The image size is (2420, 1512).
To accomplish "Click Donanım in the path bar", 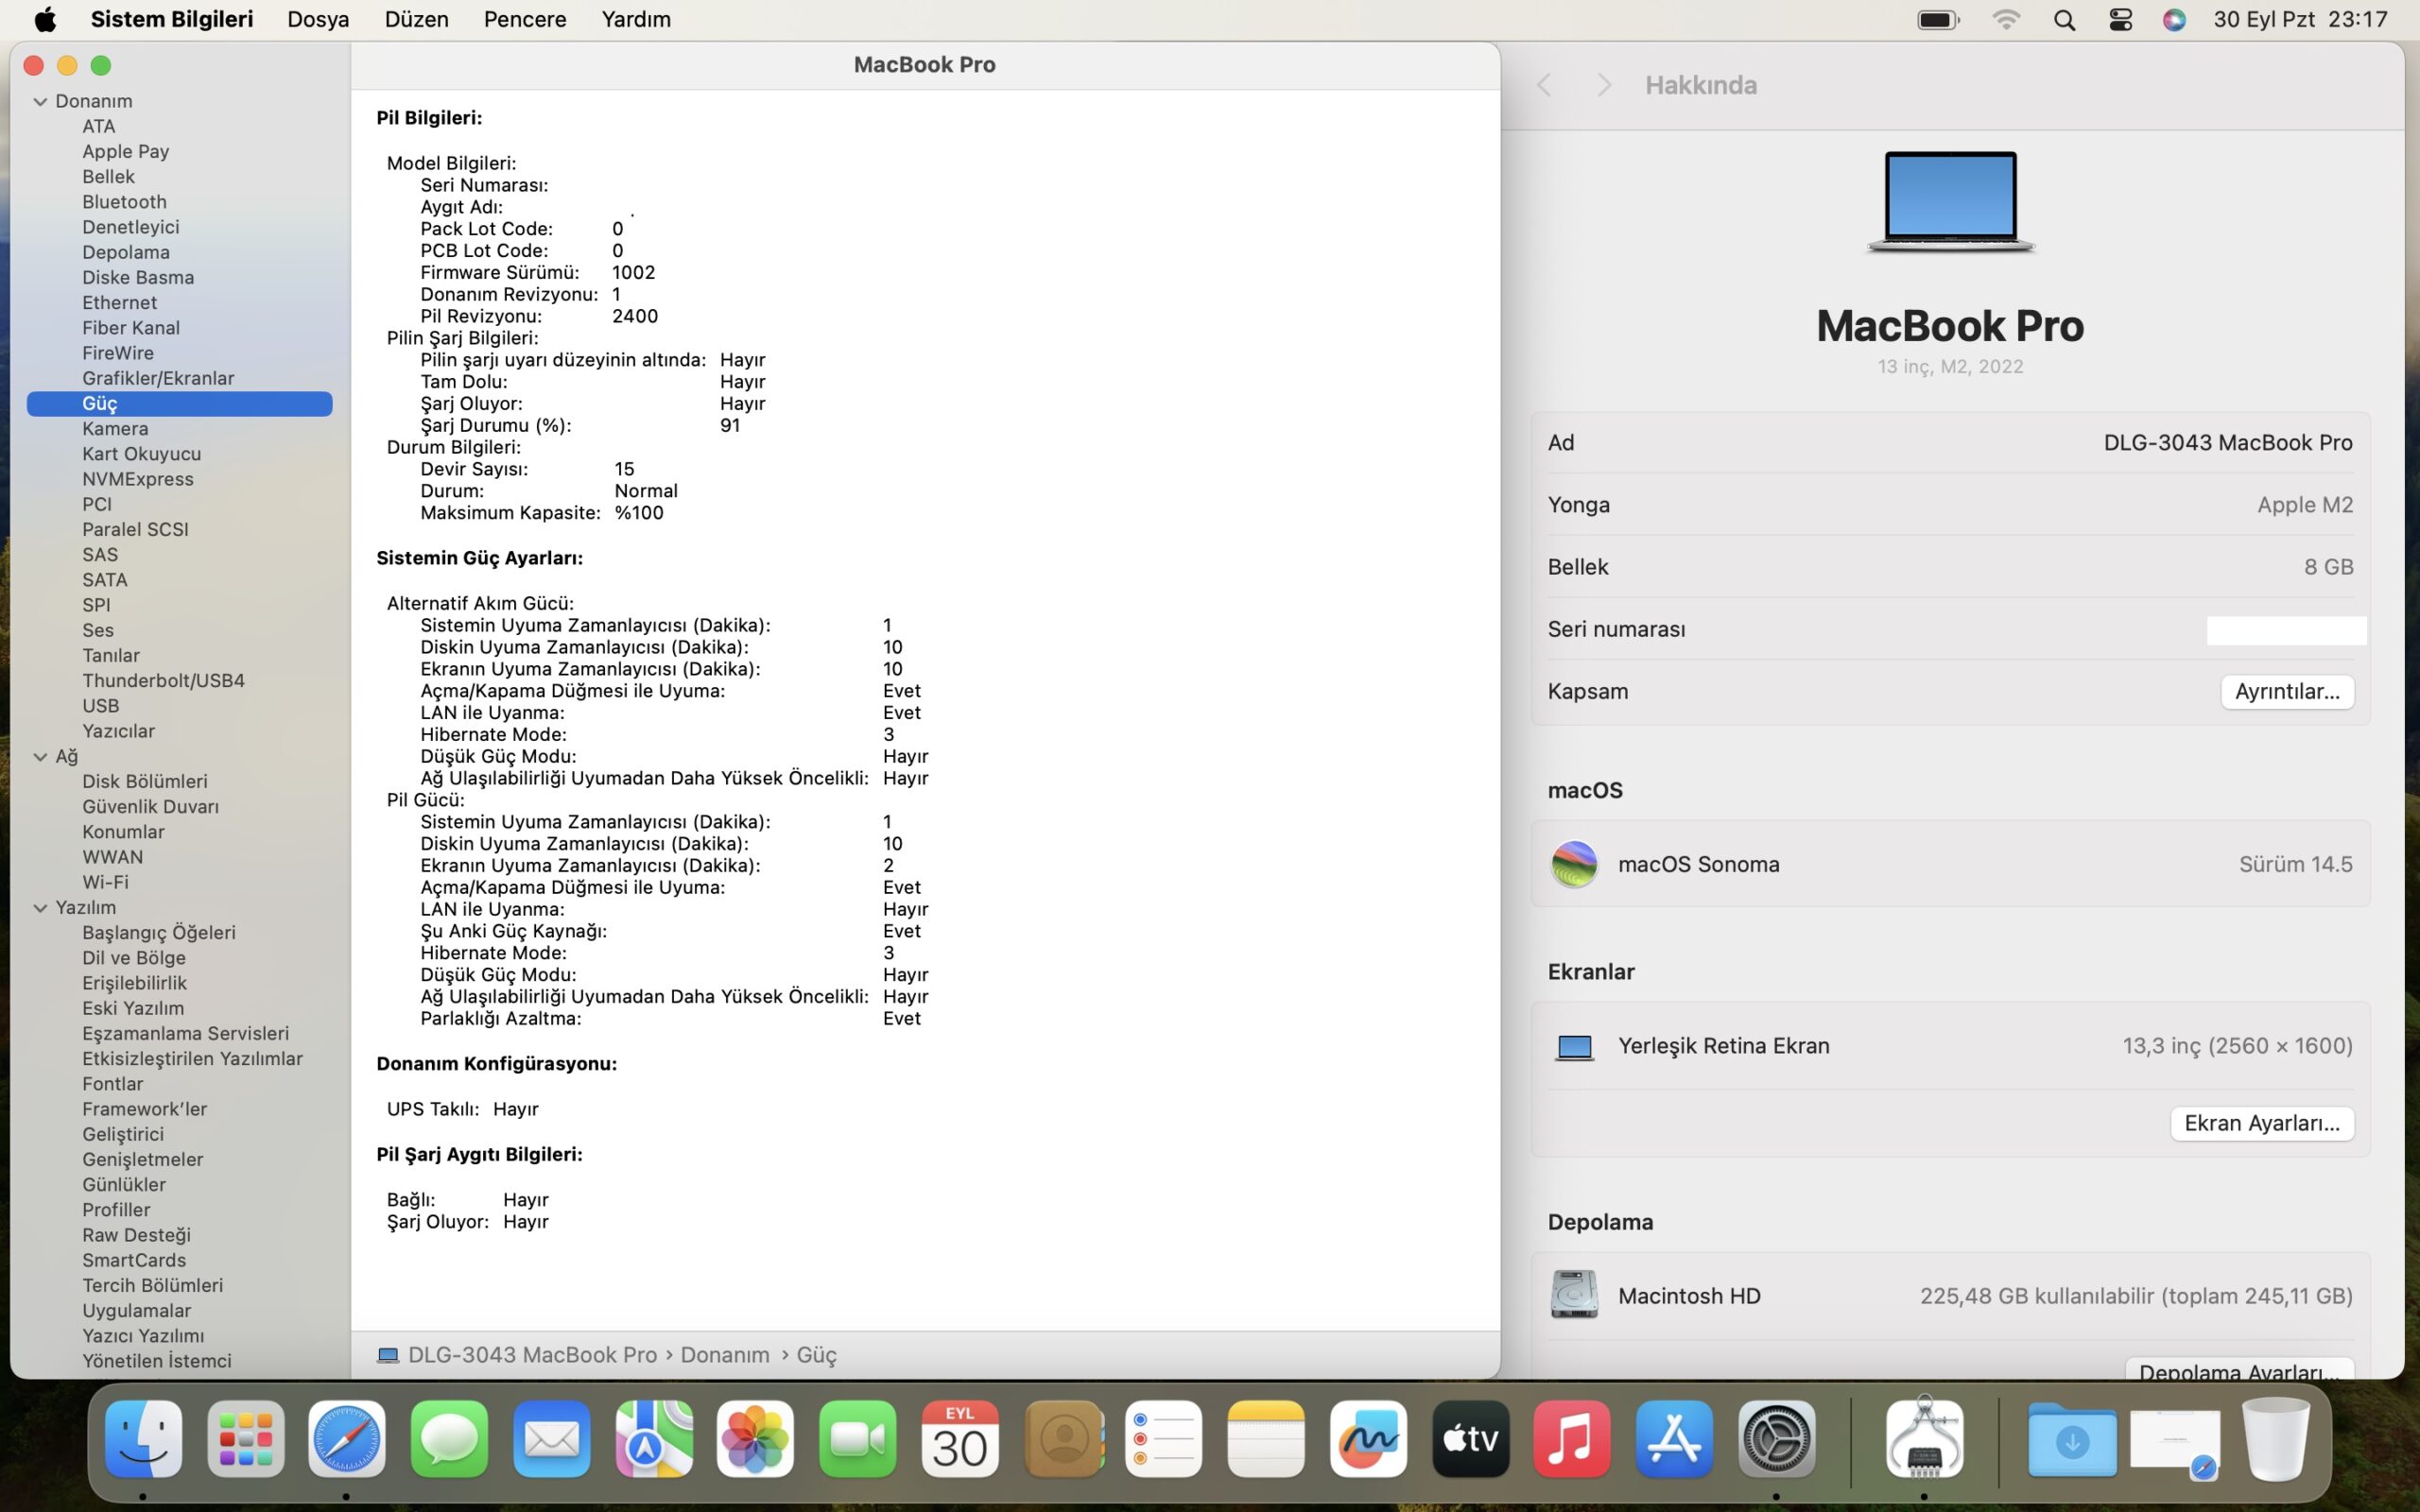I will click(725, 1355).
